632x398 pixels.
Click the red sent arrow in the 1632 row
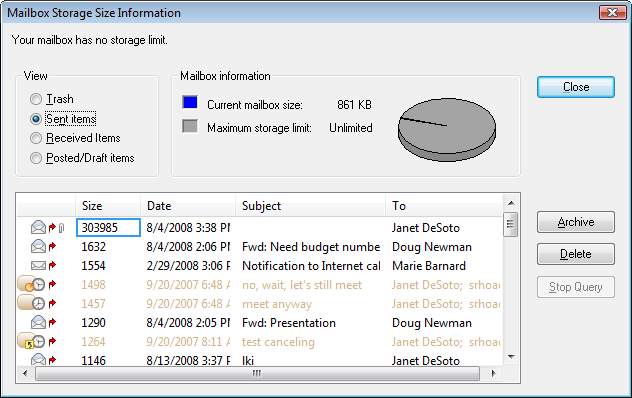(52, 246)
